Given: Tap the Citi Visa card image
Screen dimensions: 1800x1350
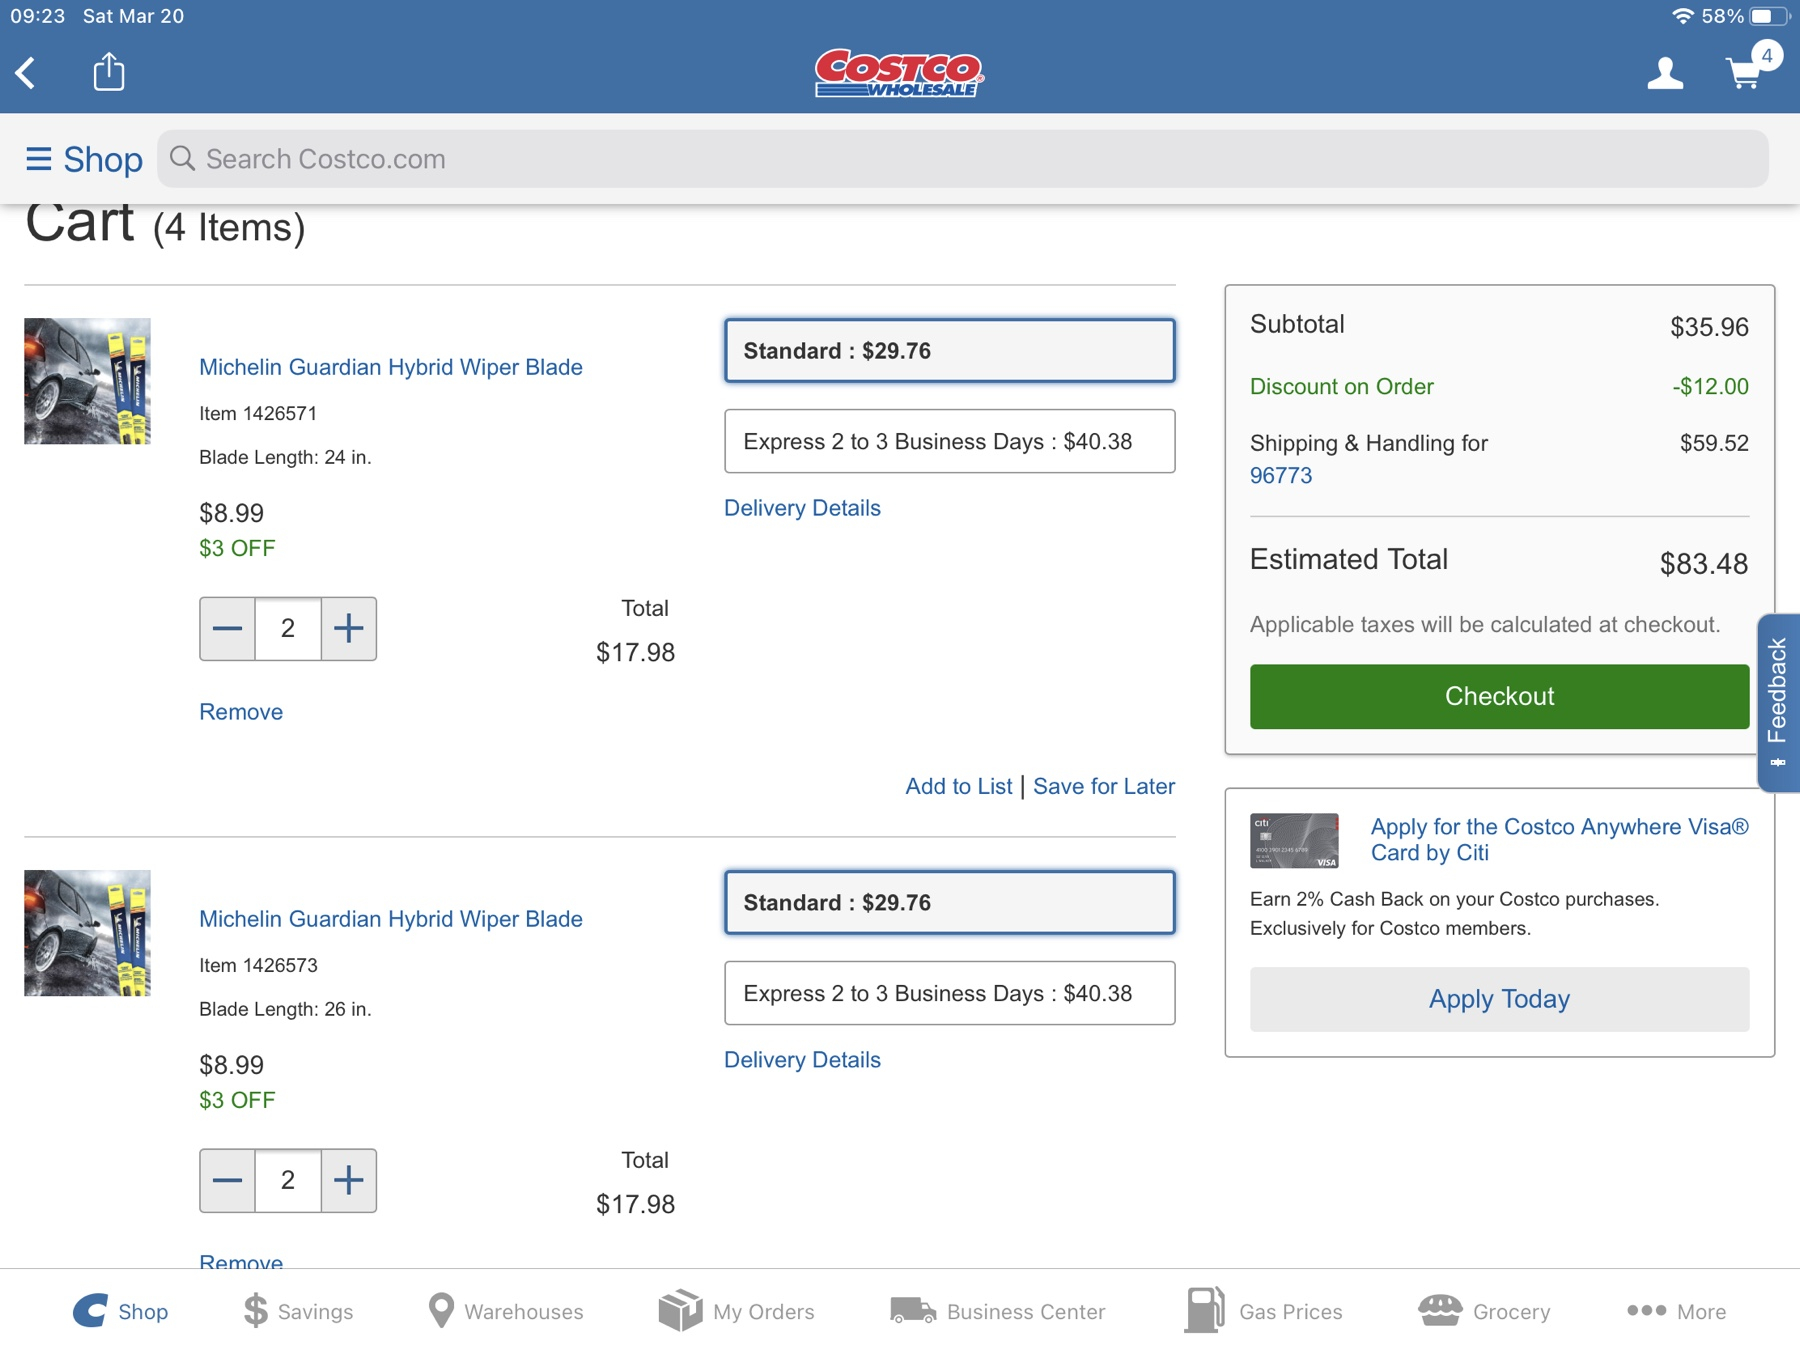Looking at the screenshot, I should 1294,840.
